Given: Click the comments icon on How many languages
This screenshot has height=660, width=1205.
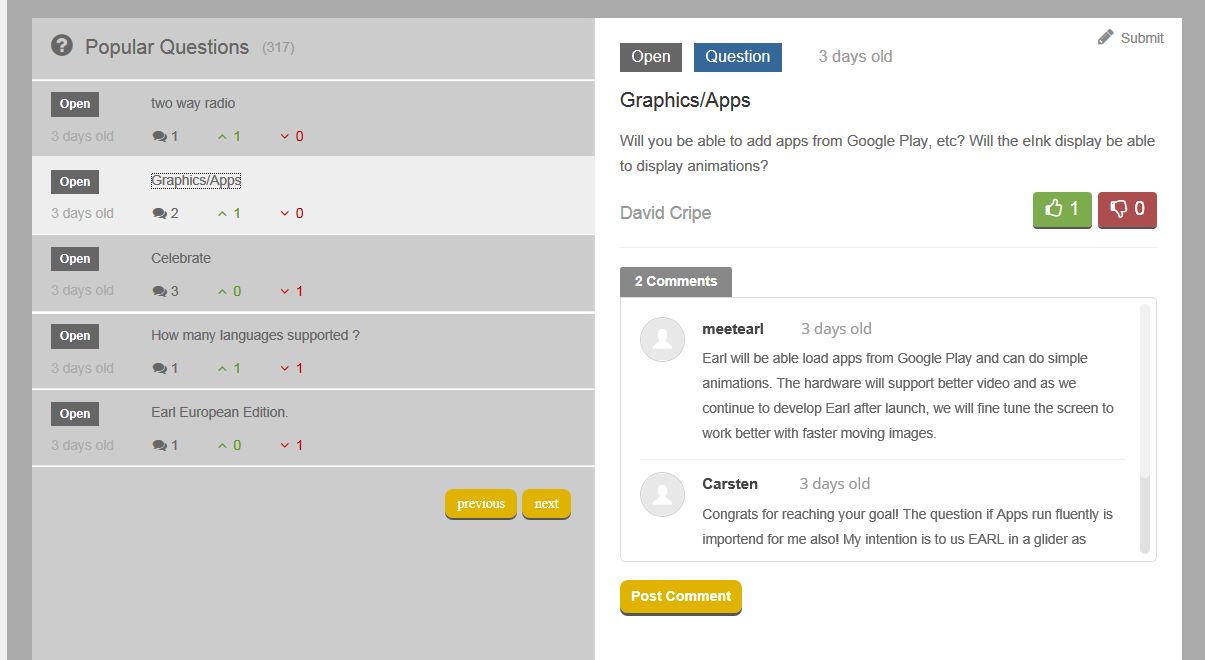Looking at the screenshot, I should [x=159, y=369].
